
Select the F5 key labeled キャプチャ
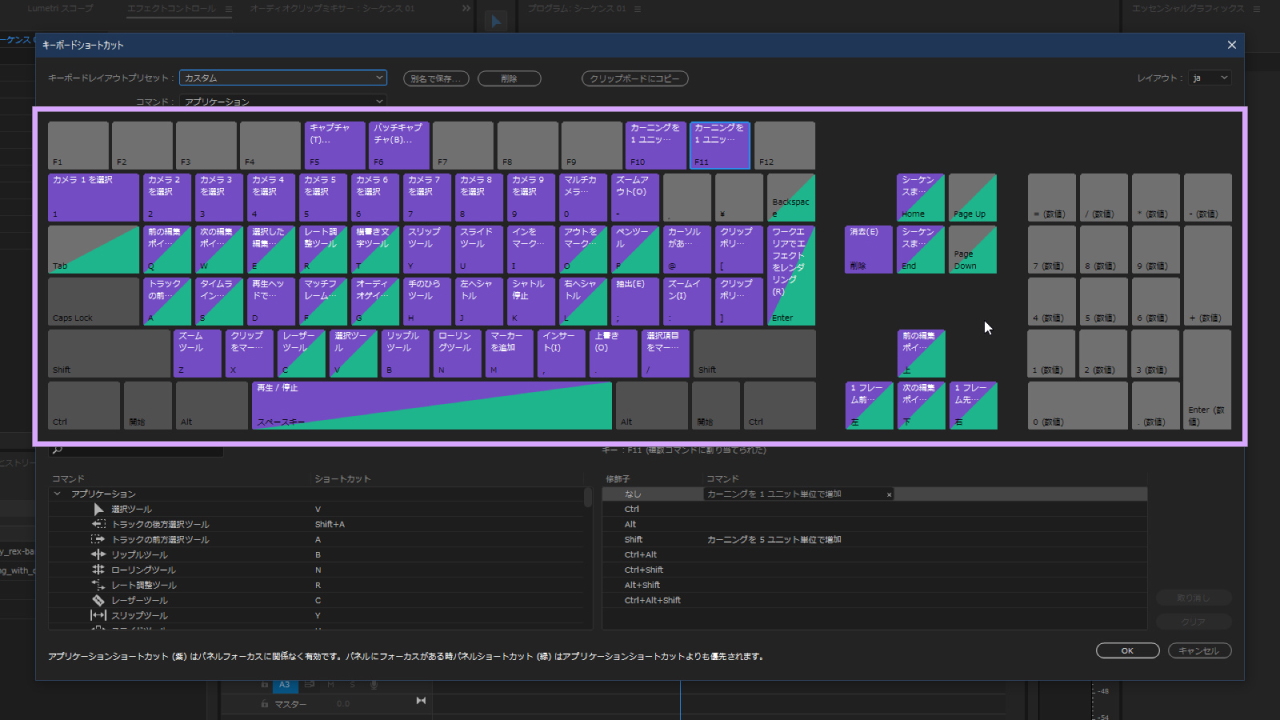tap(334, 146)
